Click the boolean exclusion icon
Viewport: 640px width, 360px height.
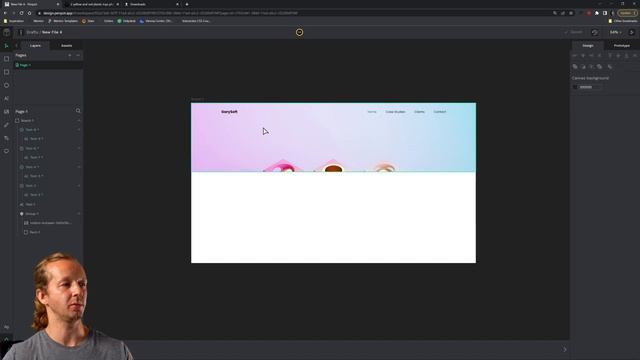tap(600, 67)
